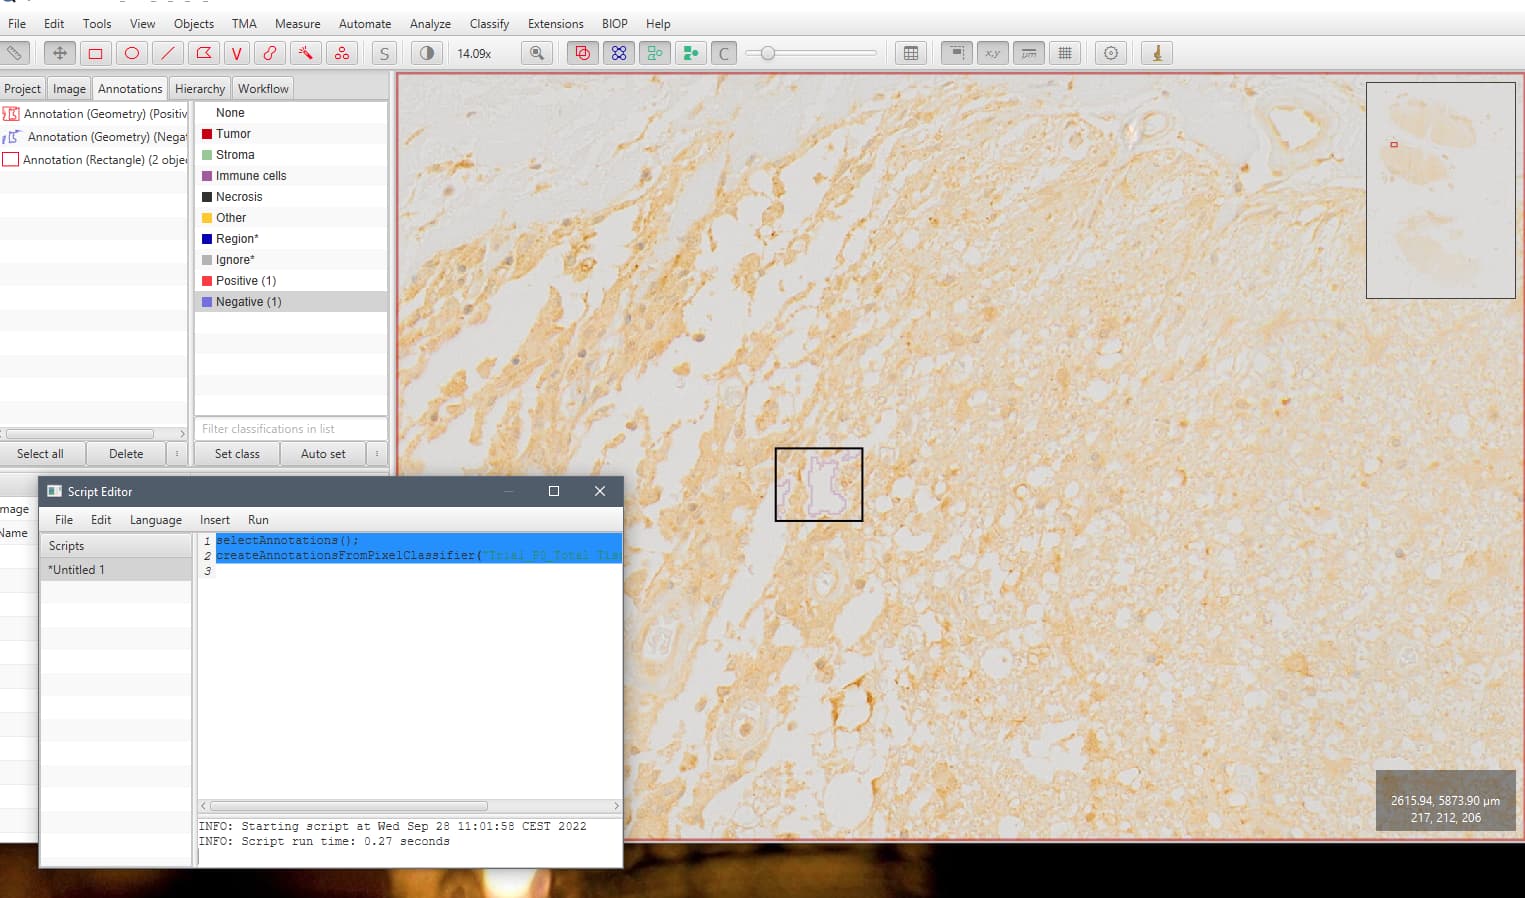This screenshot has width=1525, height=898.
Task: Toggle the counting grid overlay
Action: (1065, 54)
